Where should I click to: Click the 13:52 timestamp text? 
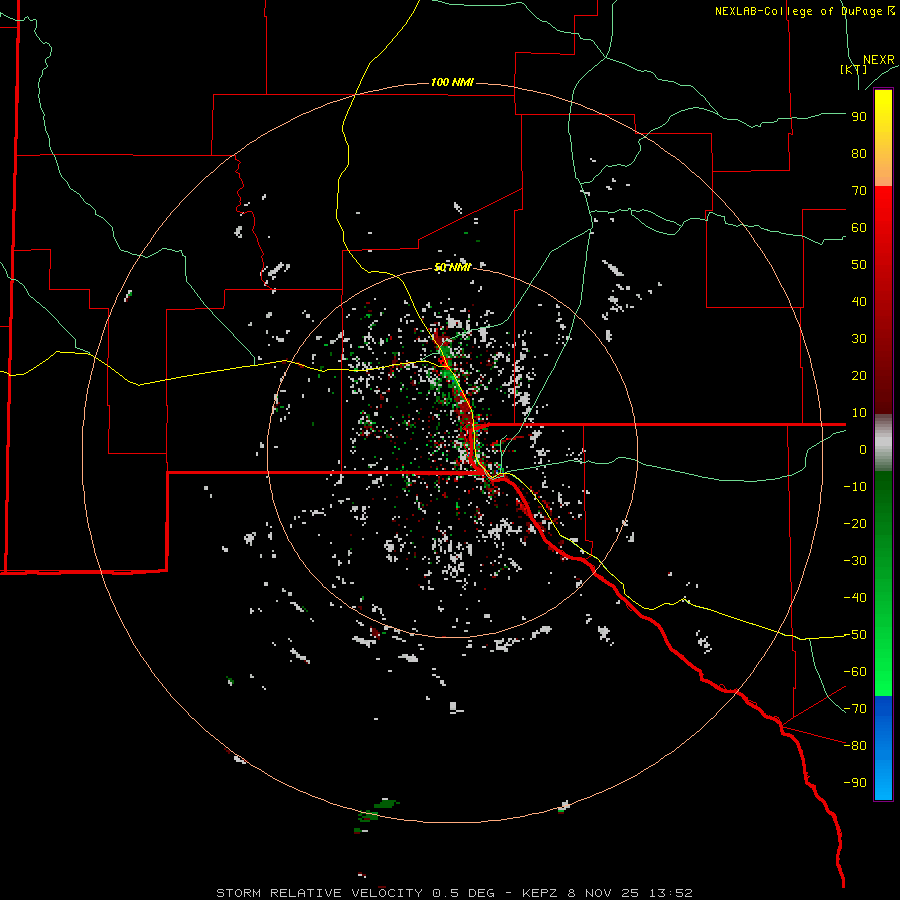[670, 893]
